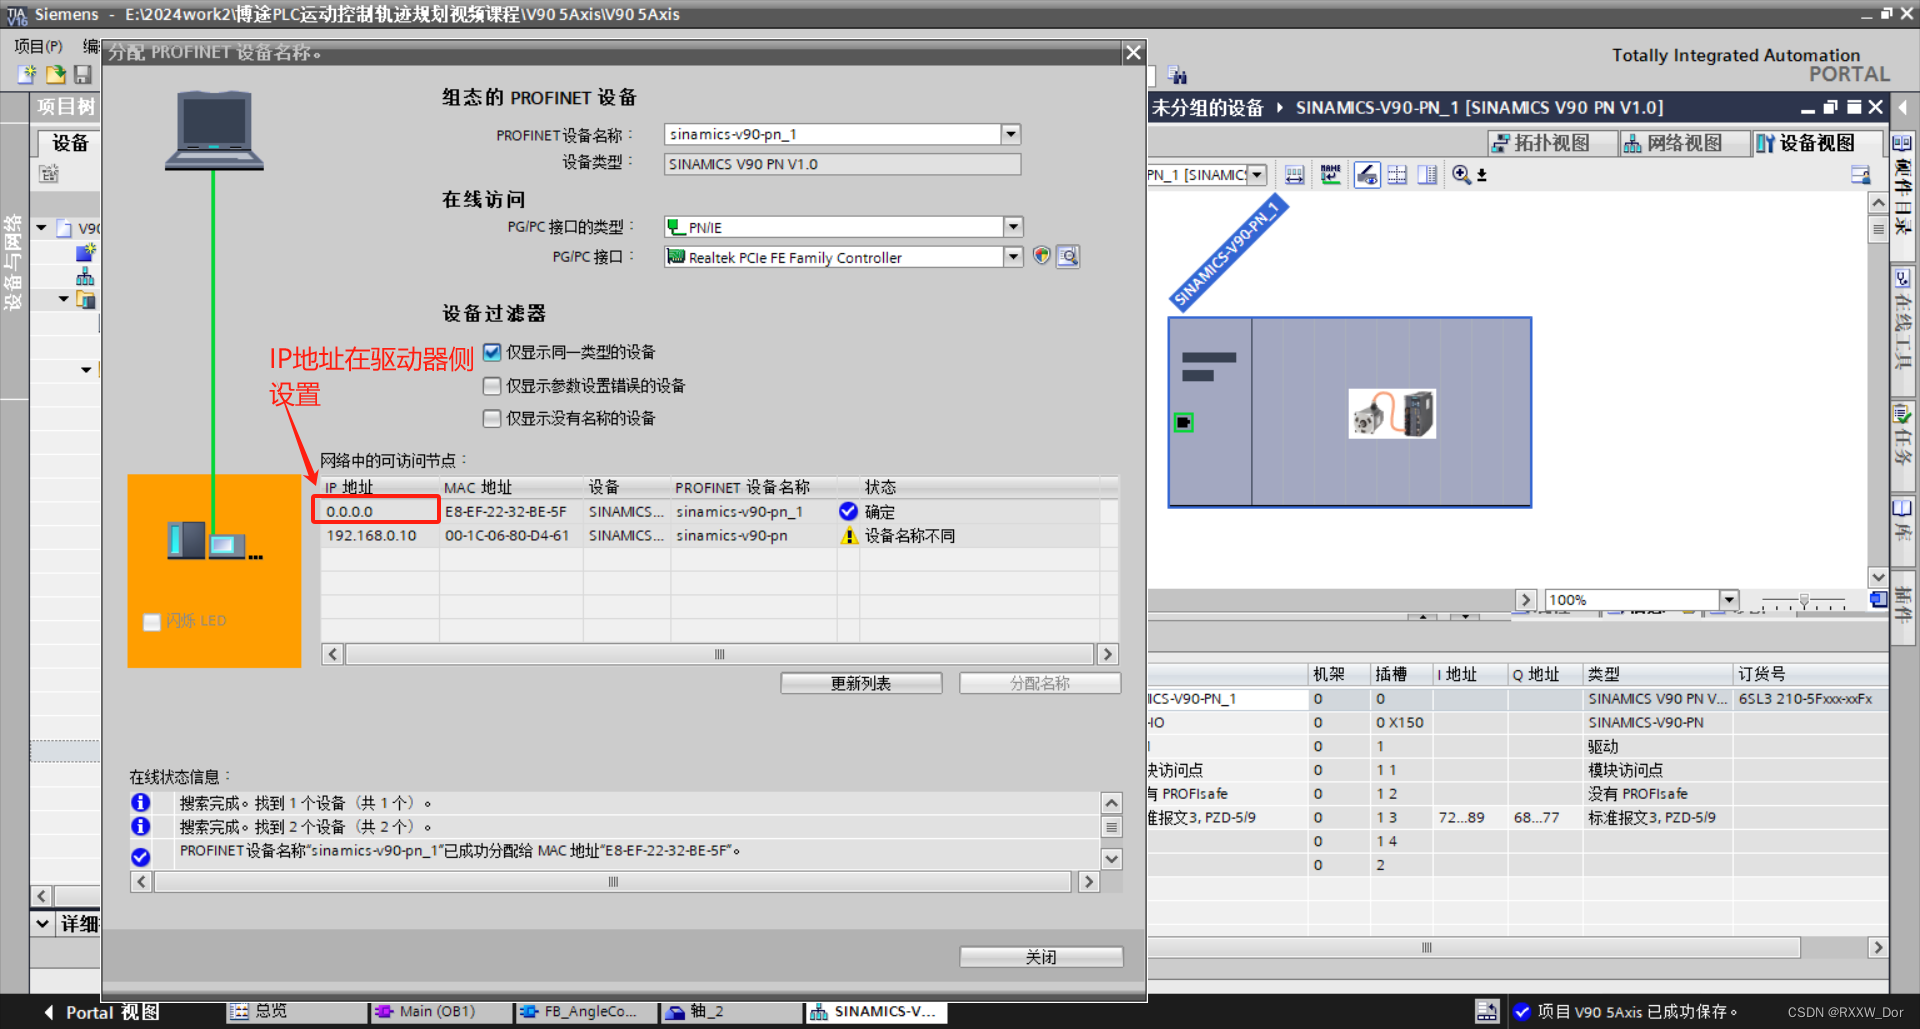Collapse the V90 project tree node

point(42,227)
